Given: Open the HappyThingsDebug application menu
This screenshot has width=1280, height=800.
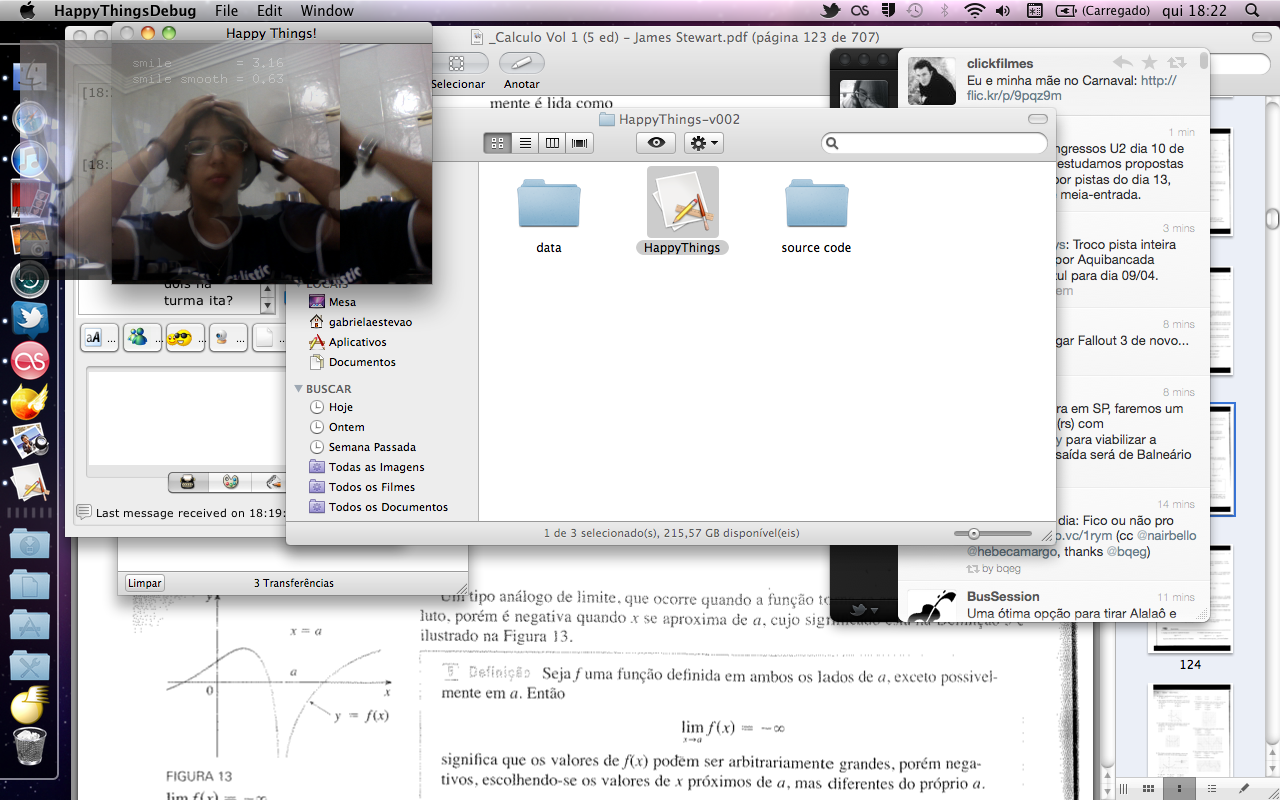Looking at the screenshot, I should pos(125,11).
